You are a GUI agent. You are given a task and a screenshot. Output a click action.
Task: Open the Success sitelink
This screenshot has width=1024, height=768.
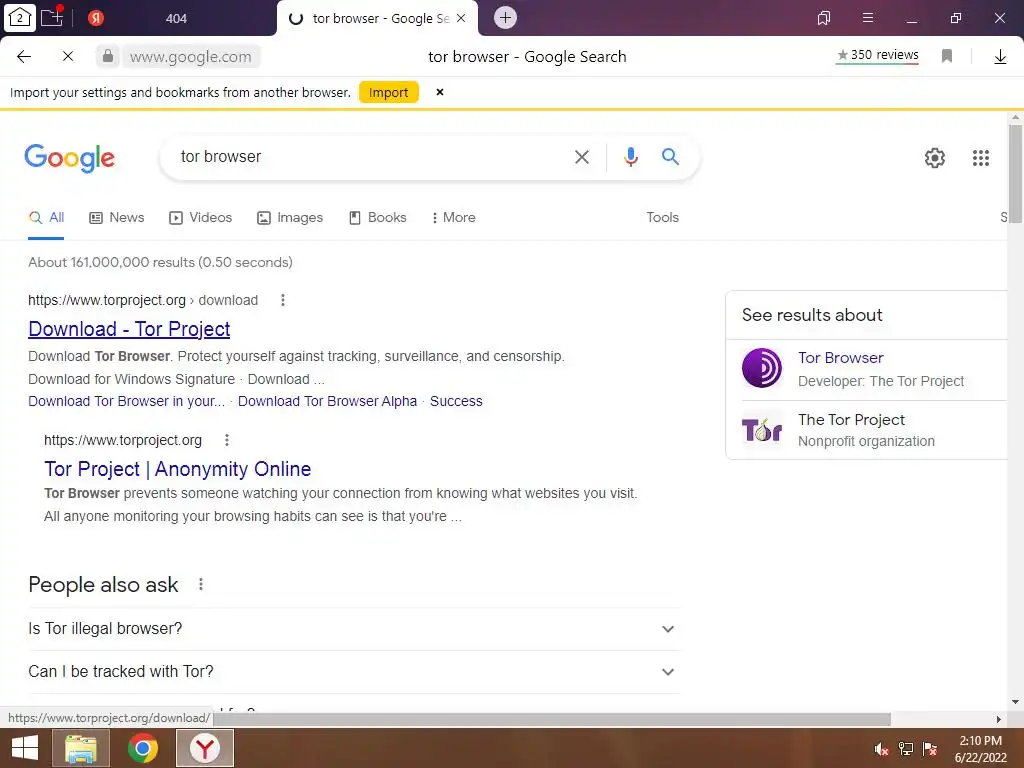tap(456, 401)
